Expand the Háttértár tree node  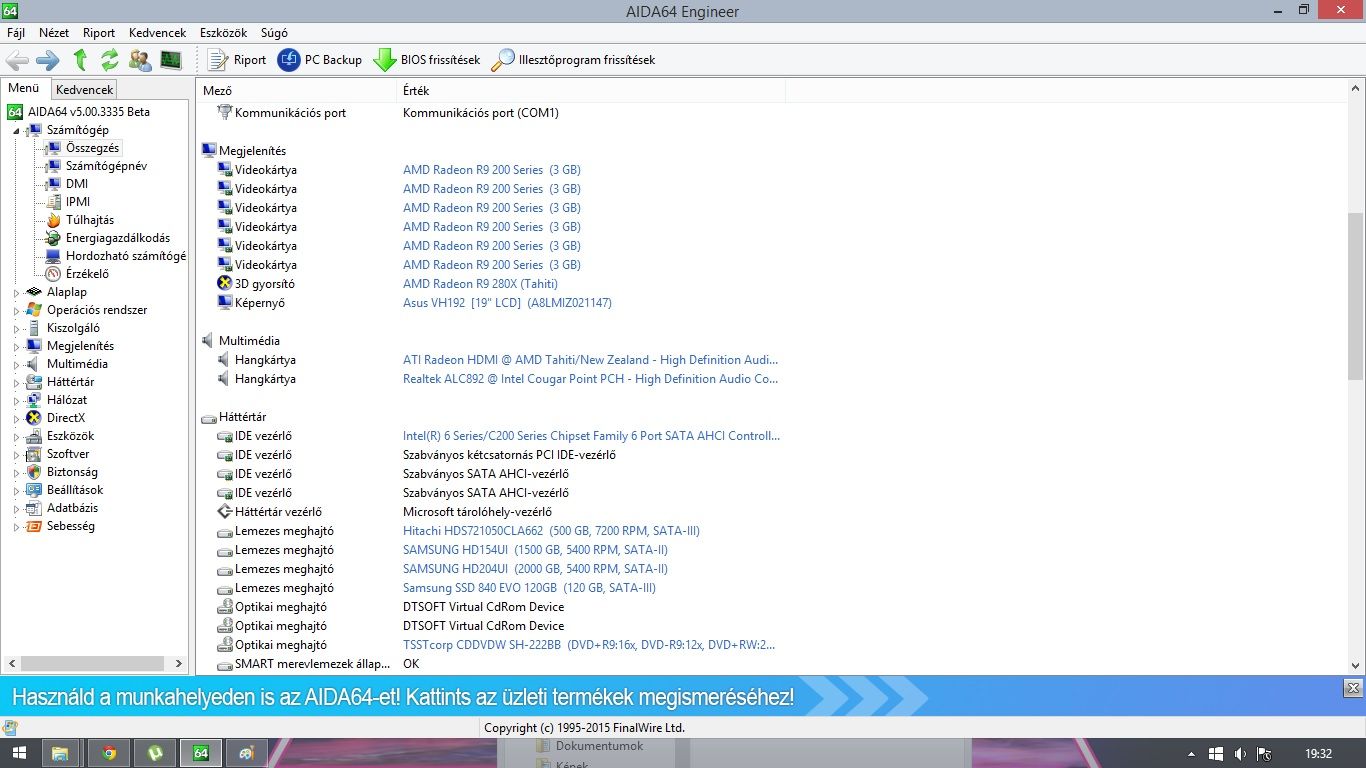[17, 382]
